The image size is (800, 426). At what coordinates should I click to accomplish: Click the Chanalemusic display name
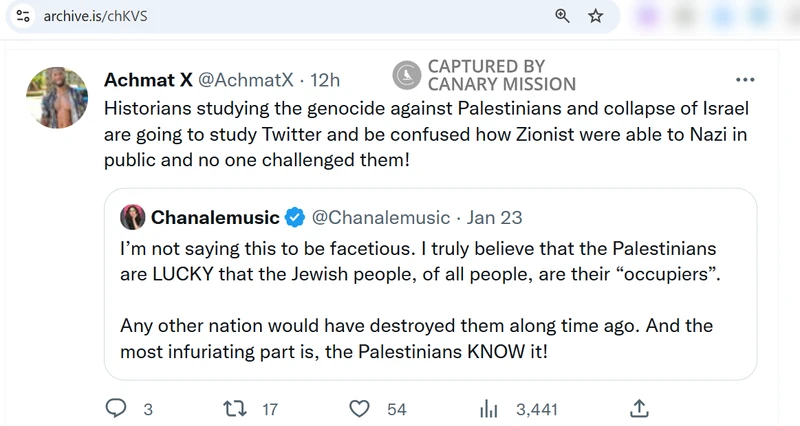(215, 217)
